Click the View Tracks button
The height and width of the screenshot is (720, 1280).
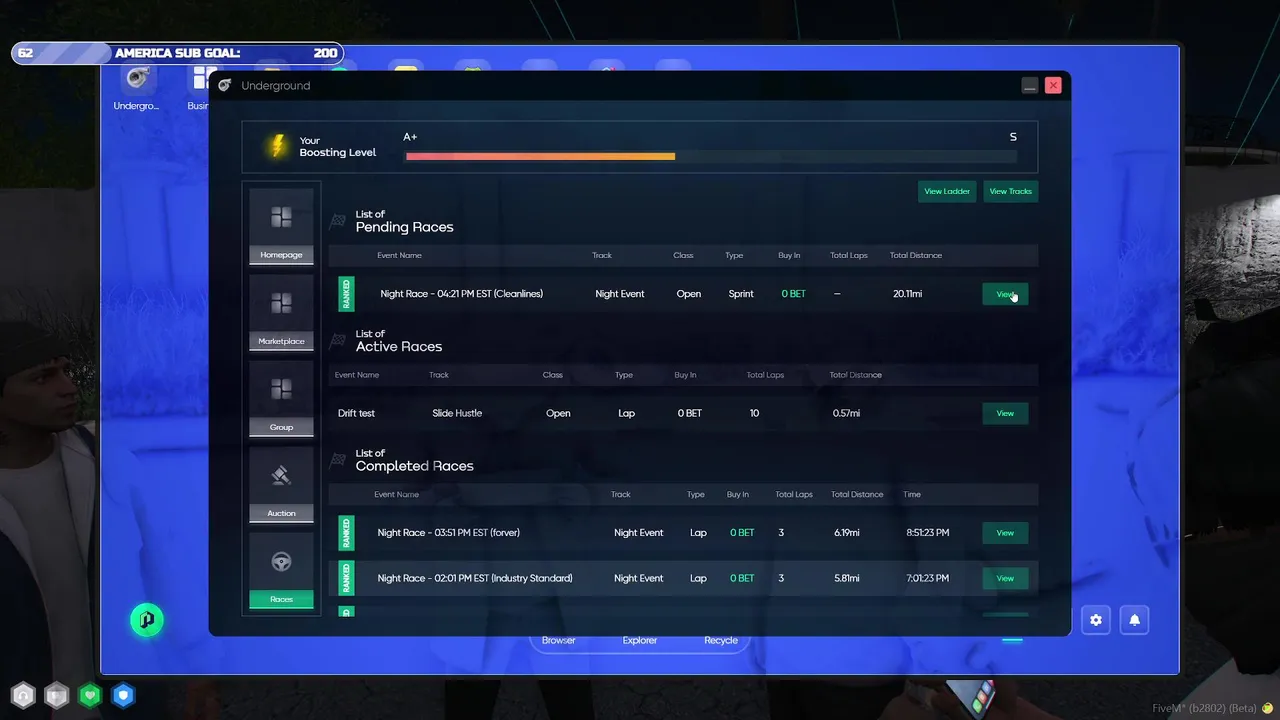[1011, 191]
